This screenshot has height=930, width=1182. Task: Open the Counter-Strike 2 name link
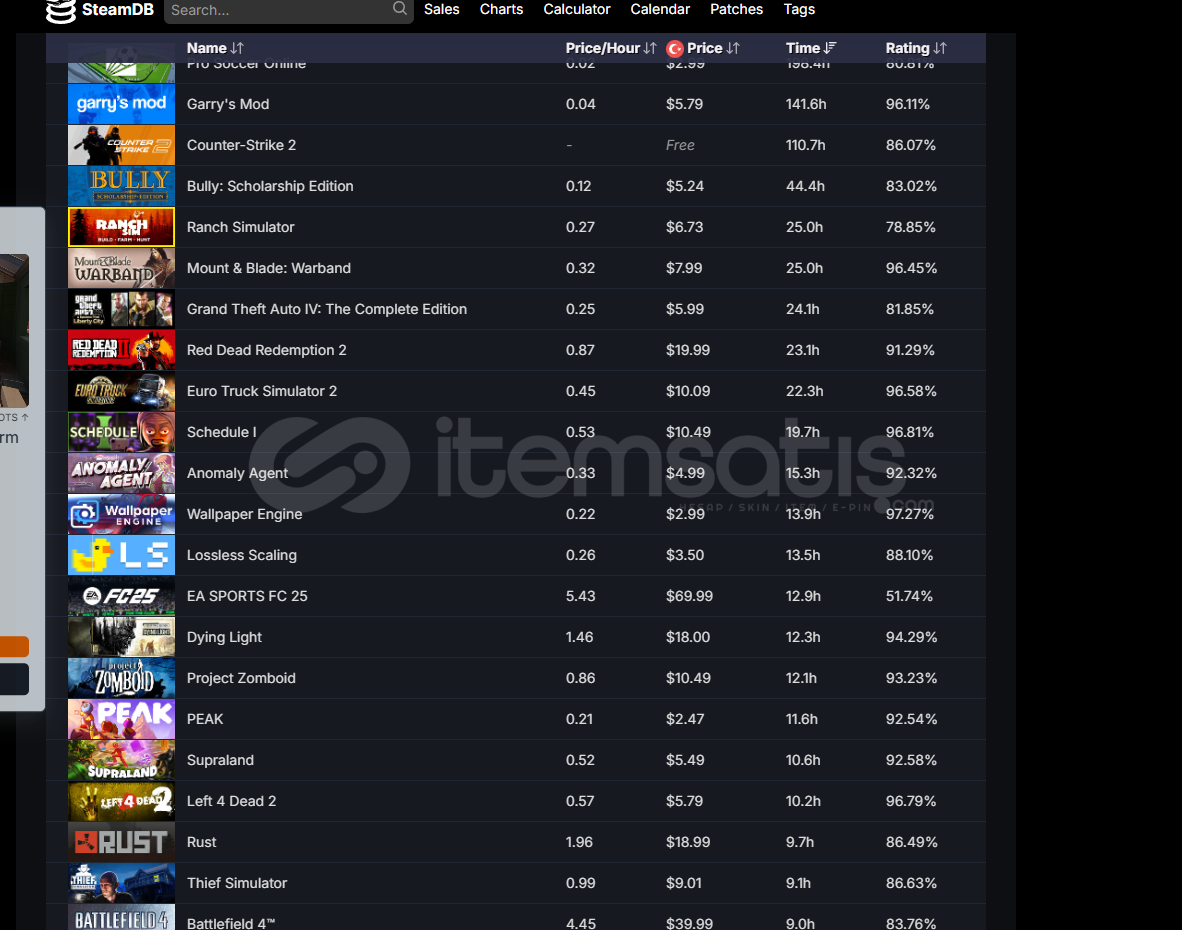pos(241,145)
